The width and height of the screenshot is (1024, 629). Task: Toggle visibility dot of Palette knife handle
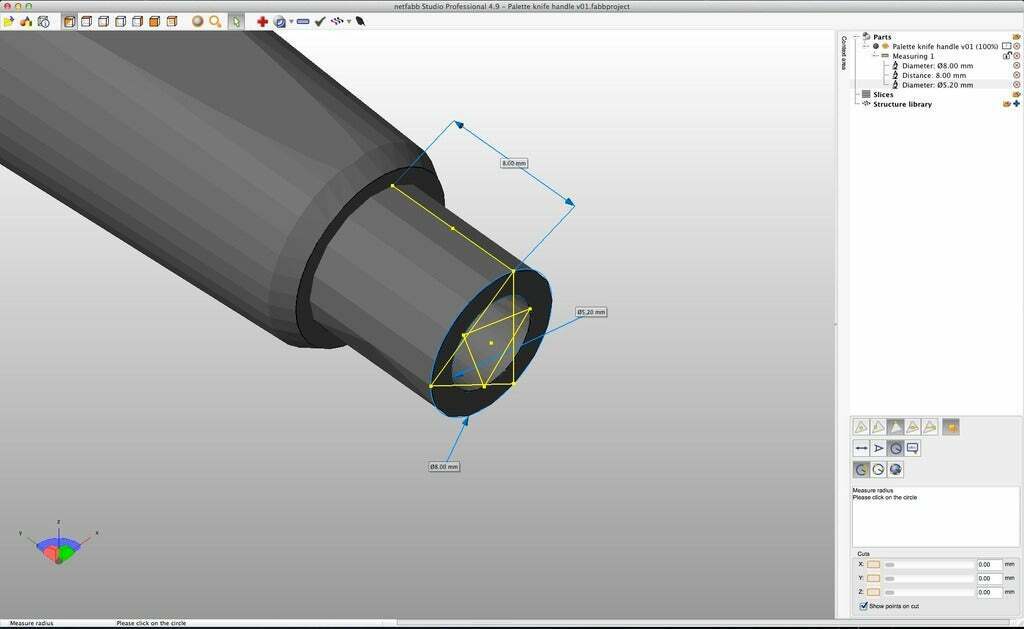[876, 46]
